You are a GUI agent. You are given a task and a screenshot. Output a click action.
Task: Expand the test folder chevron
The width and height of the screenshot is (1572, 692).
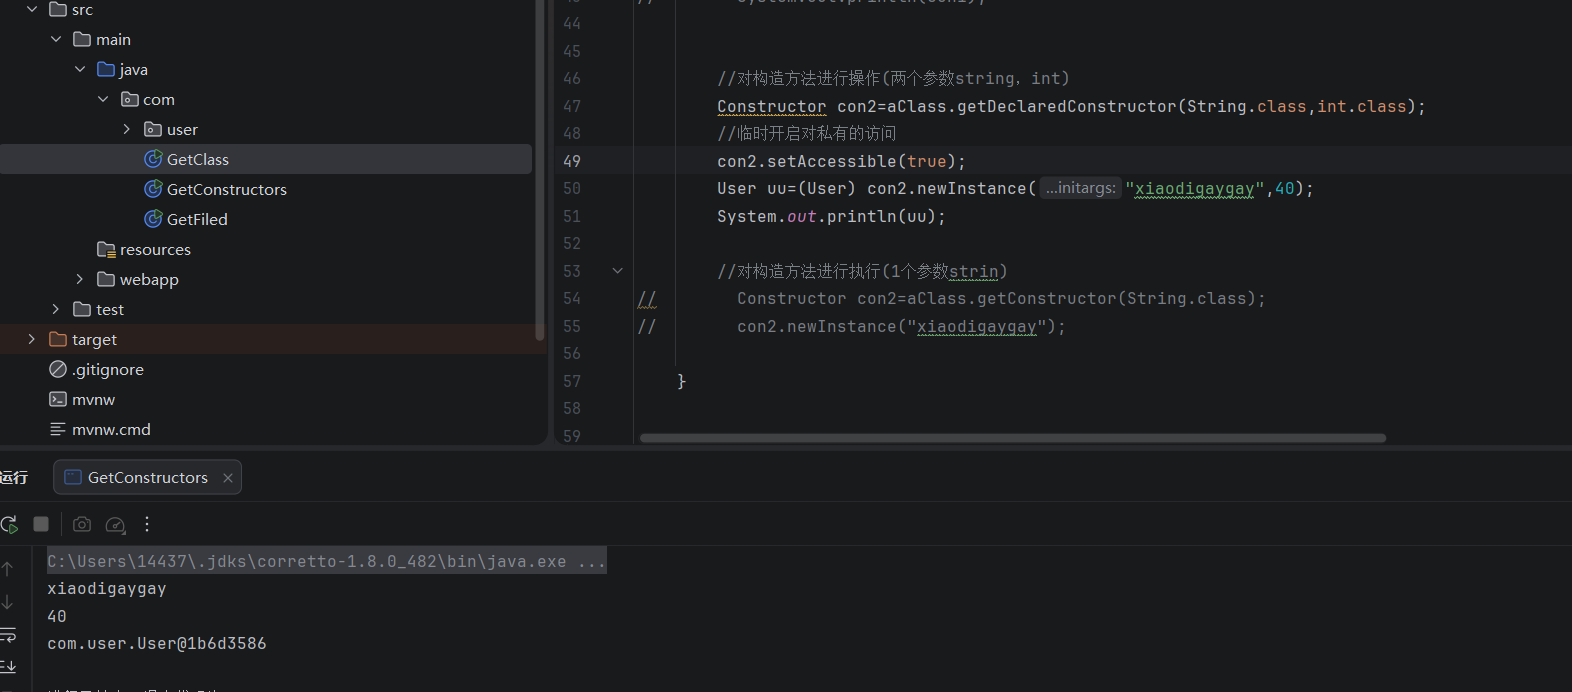56,309
